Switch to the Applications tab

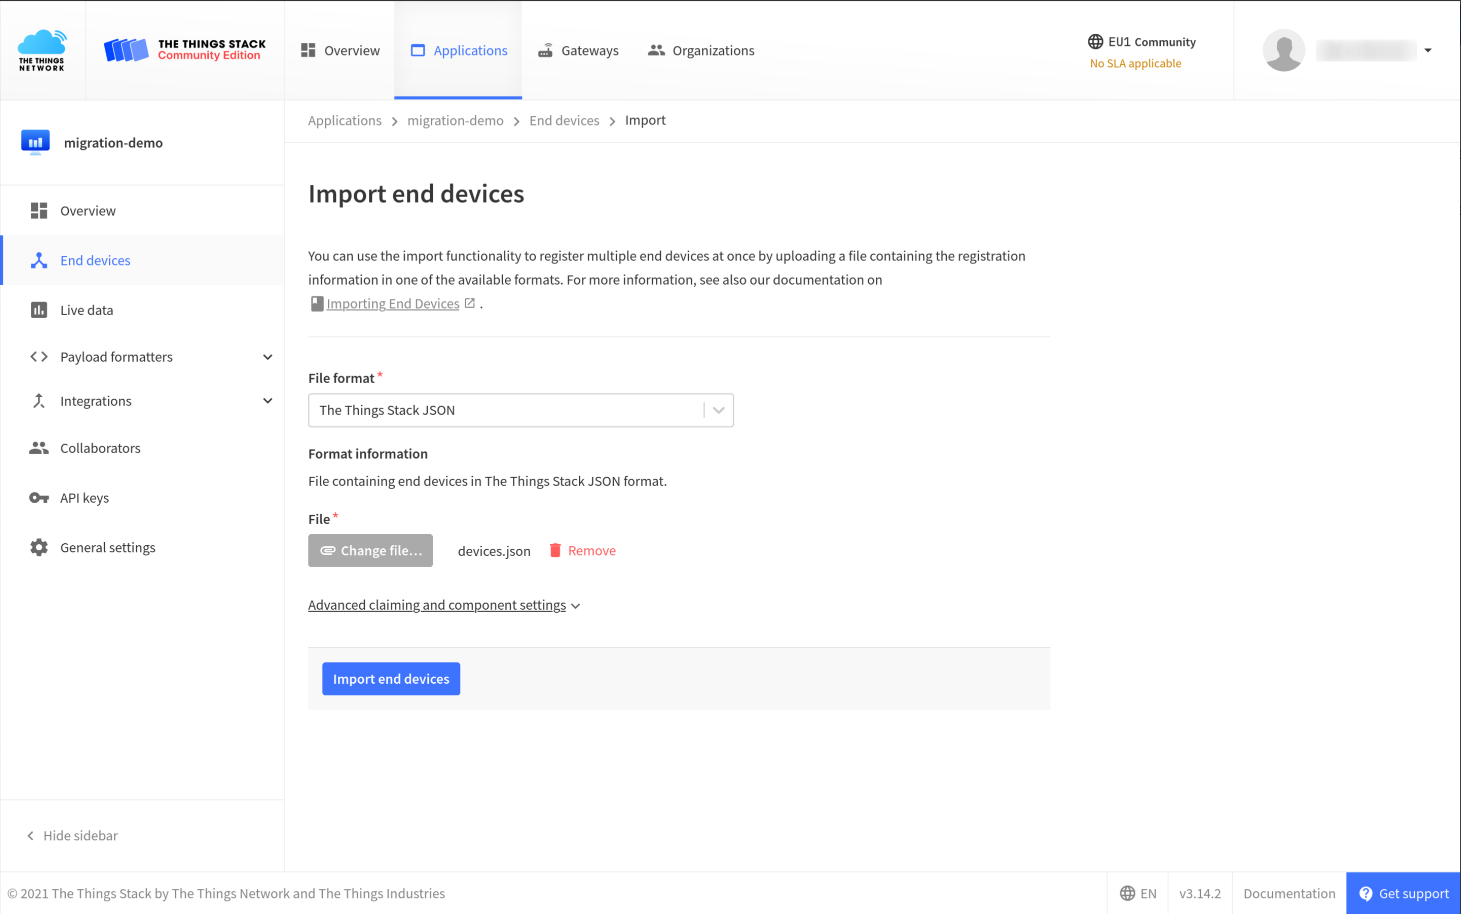tap(459, 50)
